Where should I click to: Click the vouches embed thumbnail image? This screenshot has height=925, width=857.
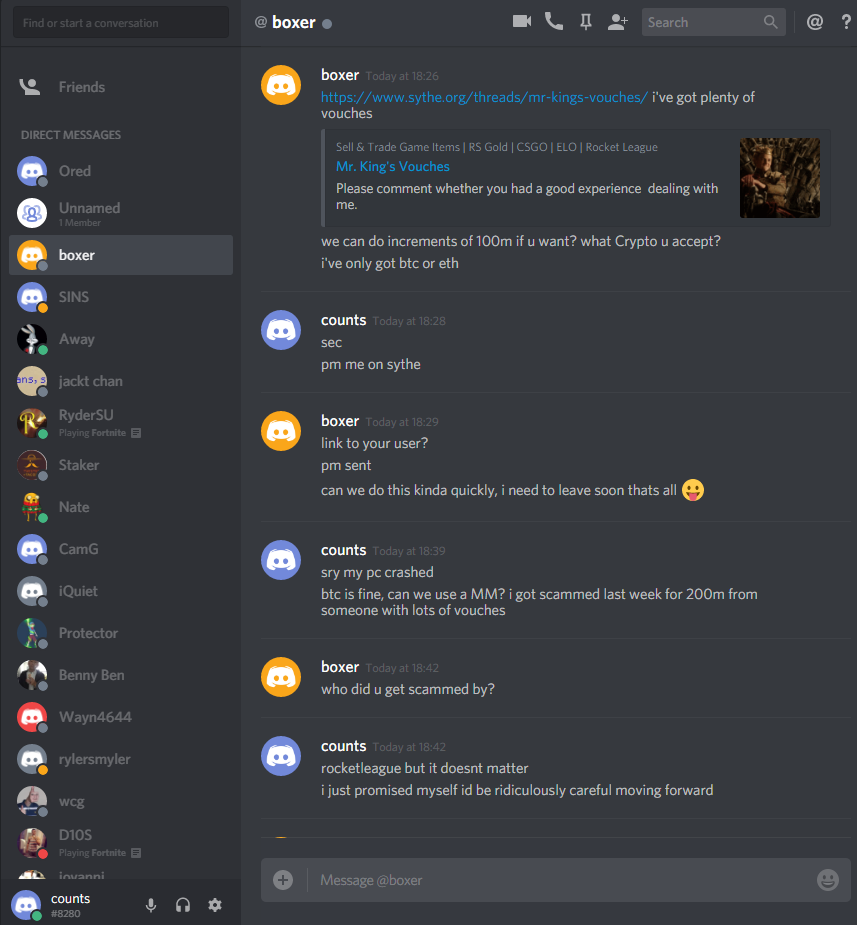point(780,178)
